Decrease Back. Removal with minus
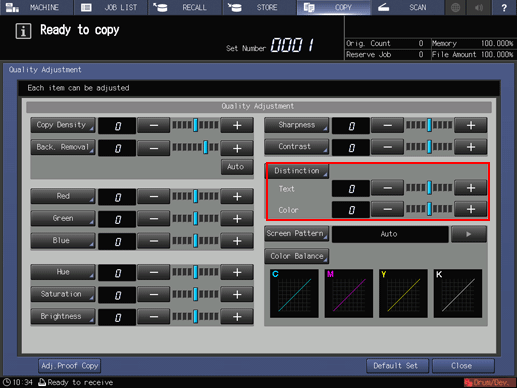This screenshot has height=388, width=517. [154, 148]
